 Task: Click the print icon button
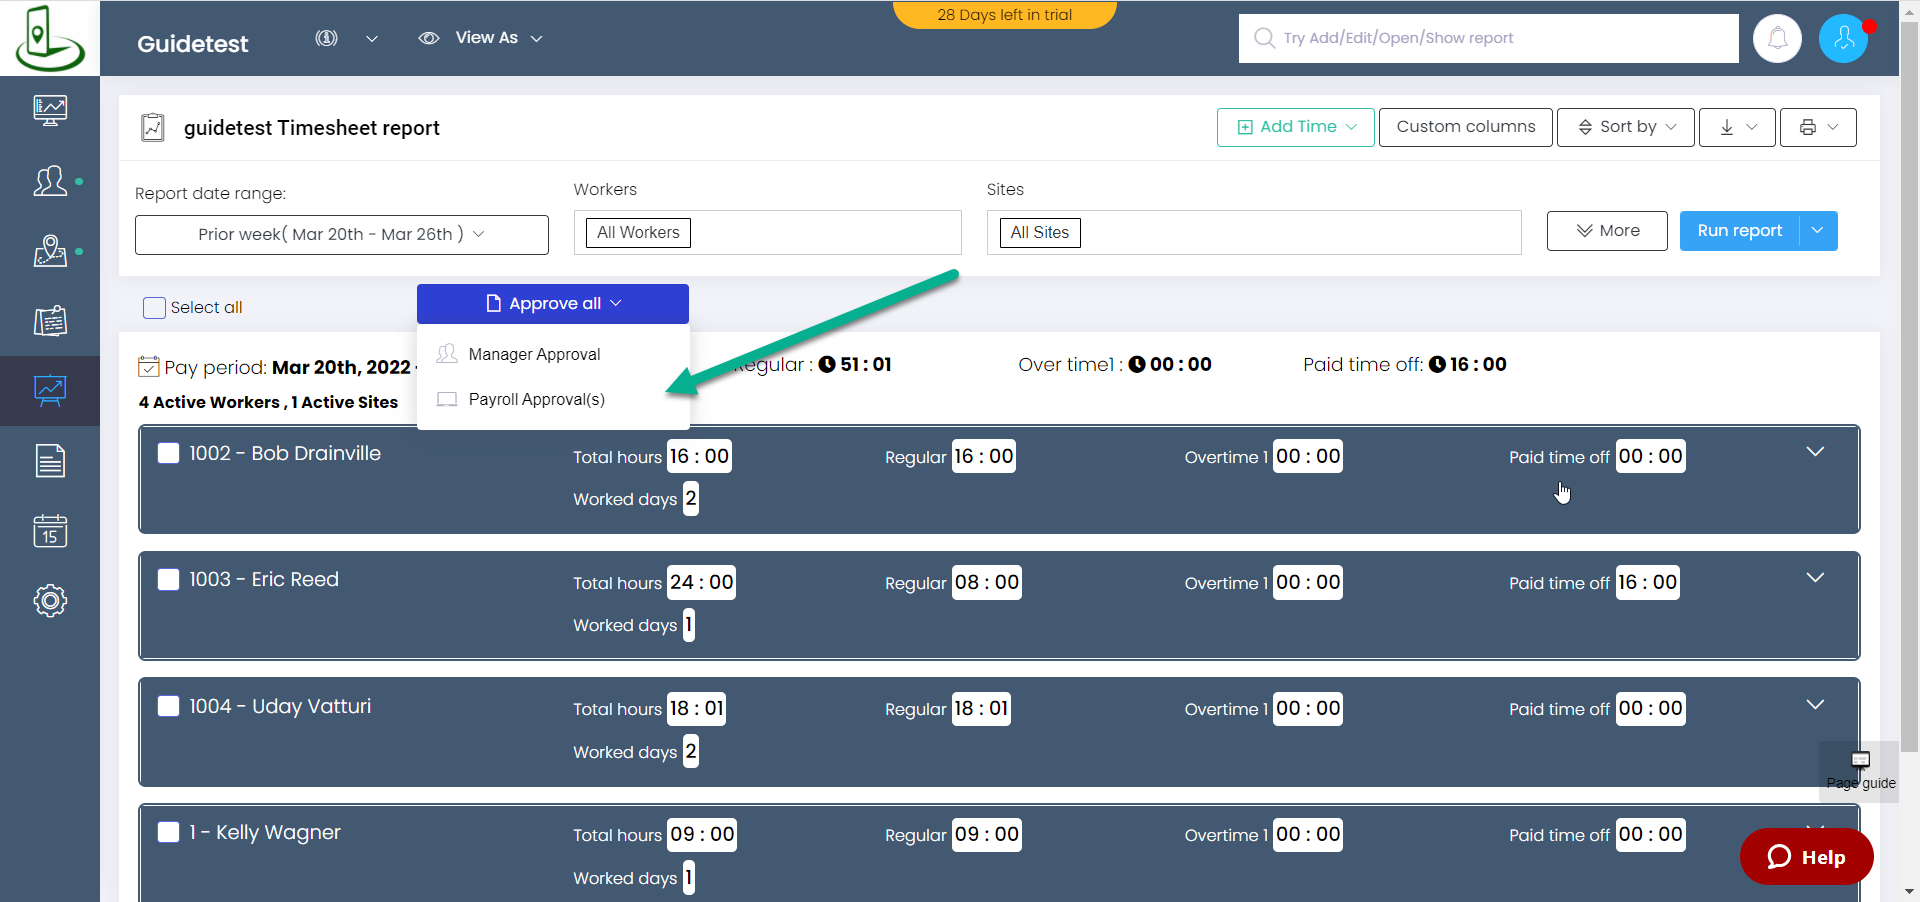(x=1818, y=127)
